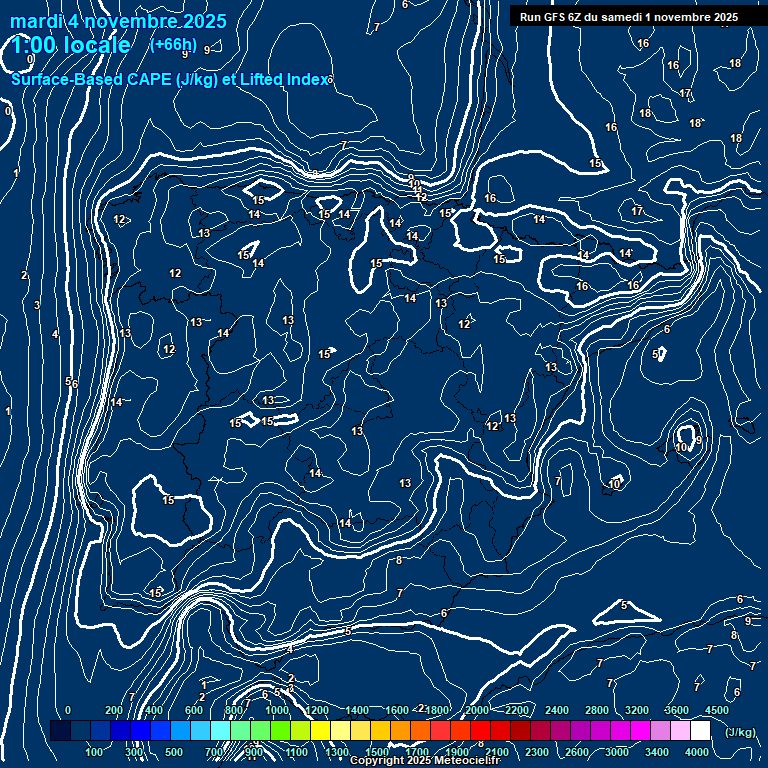This screenshot has height=768, width=768.
Task: Click the legend value "4000"
Action: [697, 752]
